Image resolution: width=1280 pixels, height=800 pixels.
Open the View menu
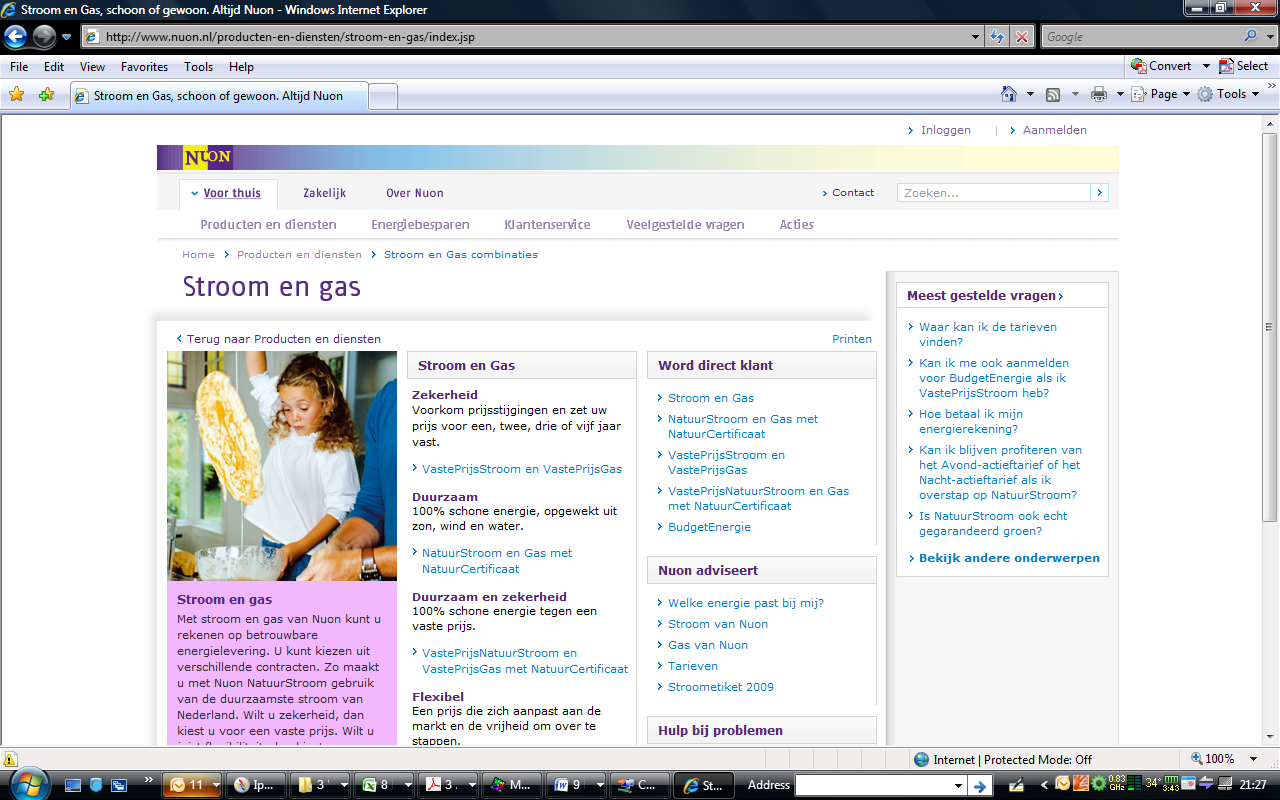(92, 67)
